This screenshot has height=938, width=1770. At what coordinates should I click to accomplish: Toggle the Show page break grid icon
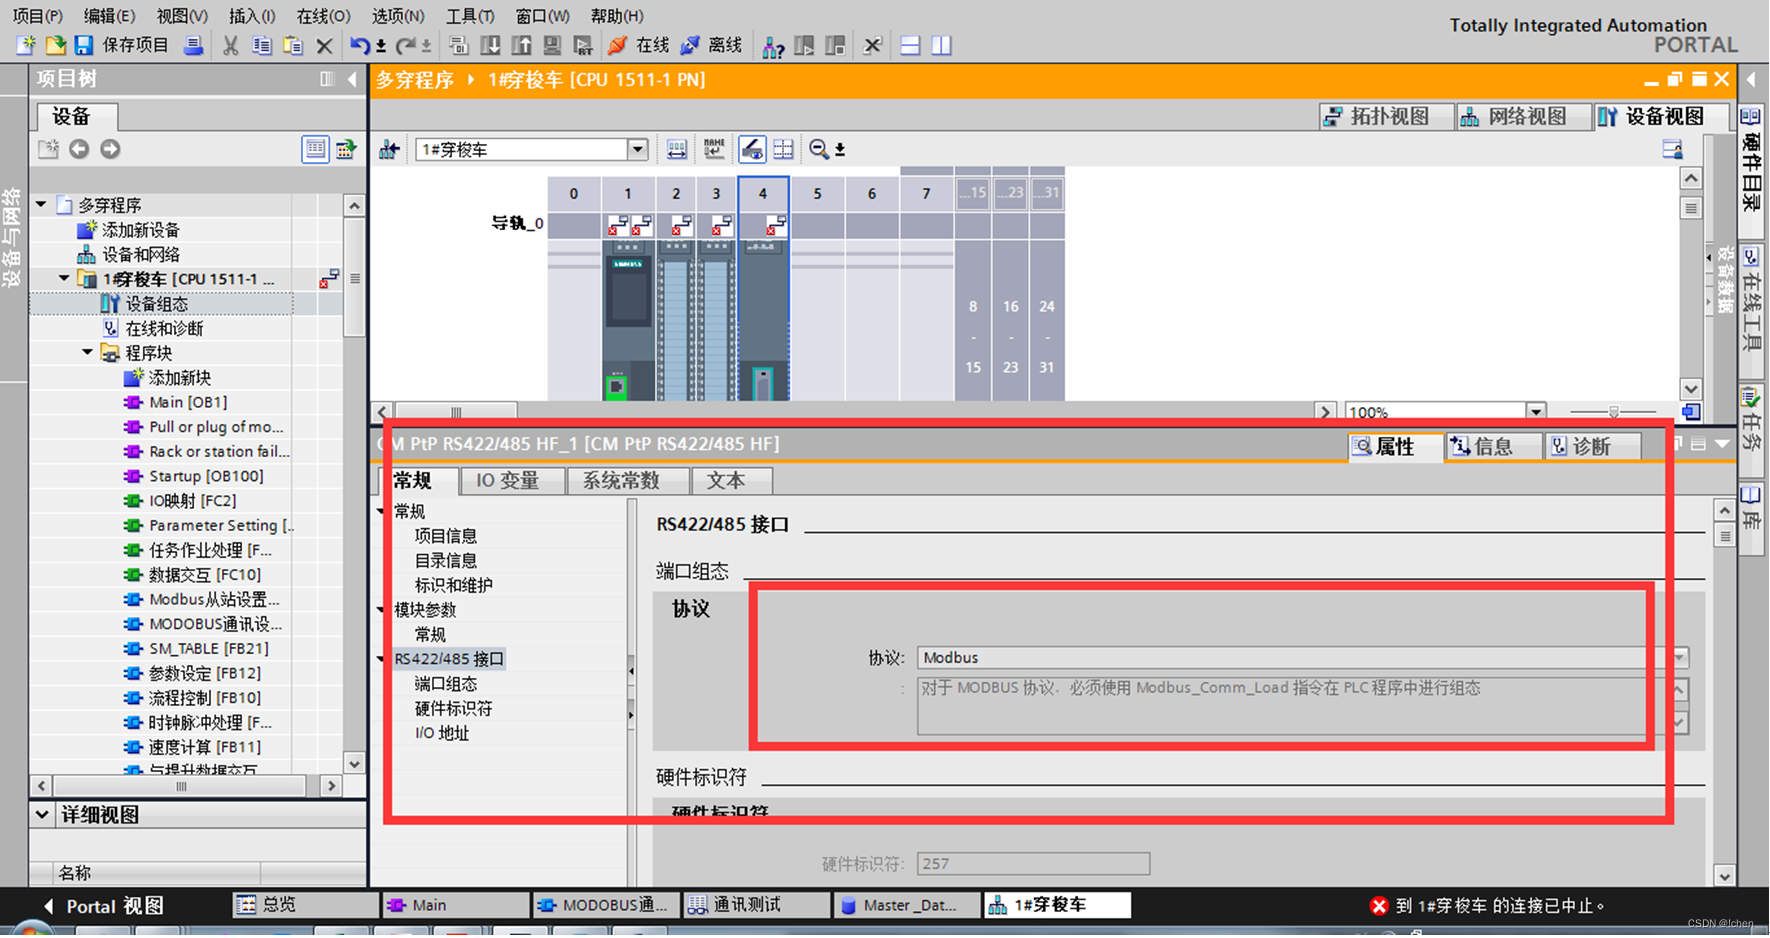click(x=783, y=149)
